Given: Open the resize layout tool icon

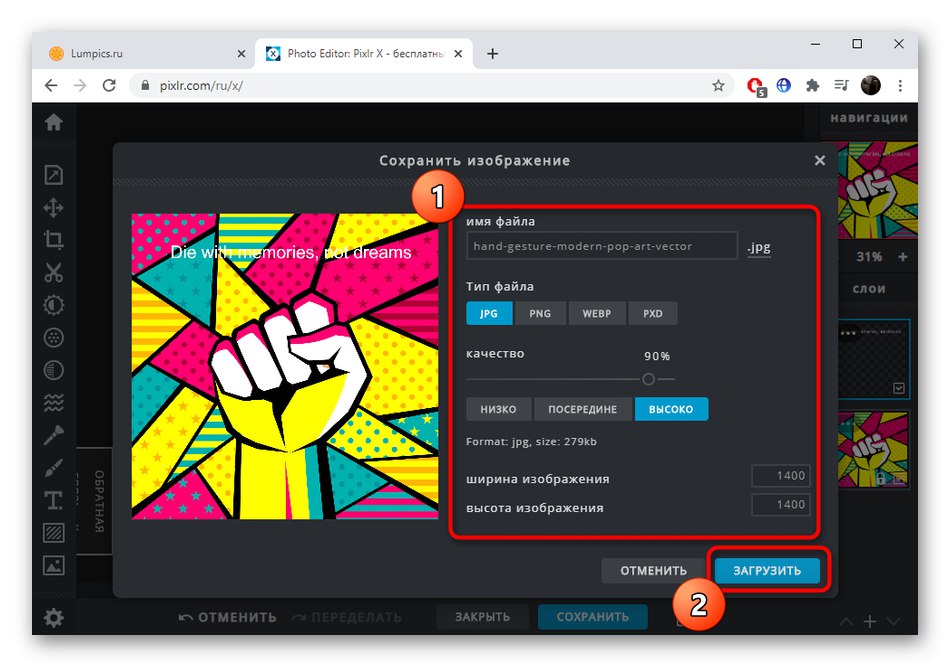Looking at the screenshot, I should pyautogui.click(x=53, y=175).
